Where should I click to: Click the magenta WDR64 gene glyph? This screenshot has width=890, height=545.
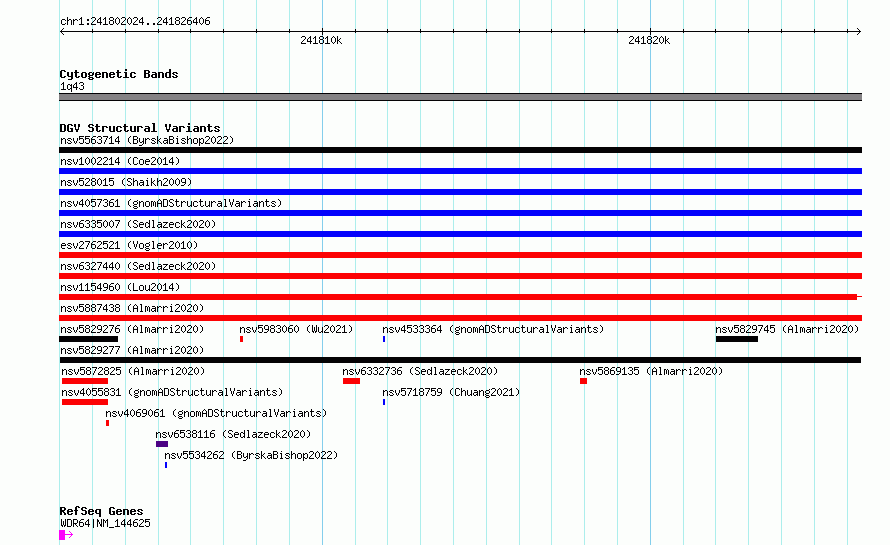[66, 535]
